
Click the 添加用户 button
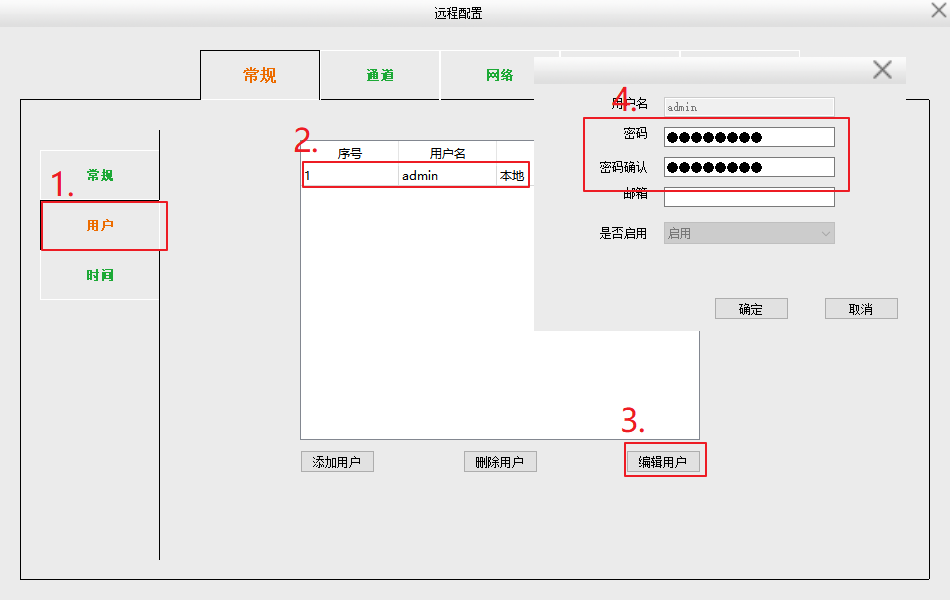tap(337, 462)
